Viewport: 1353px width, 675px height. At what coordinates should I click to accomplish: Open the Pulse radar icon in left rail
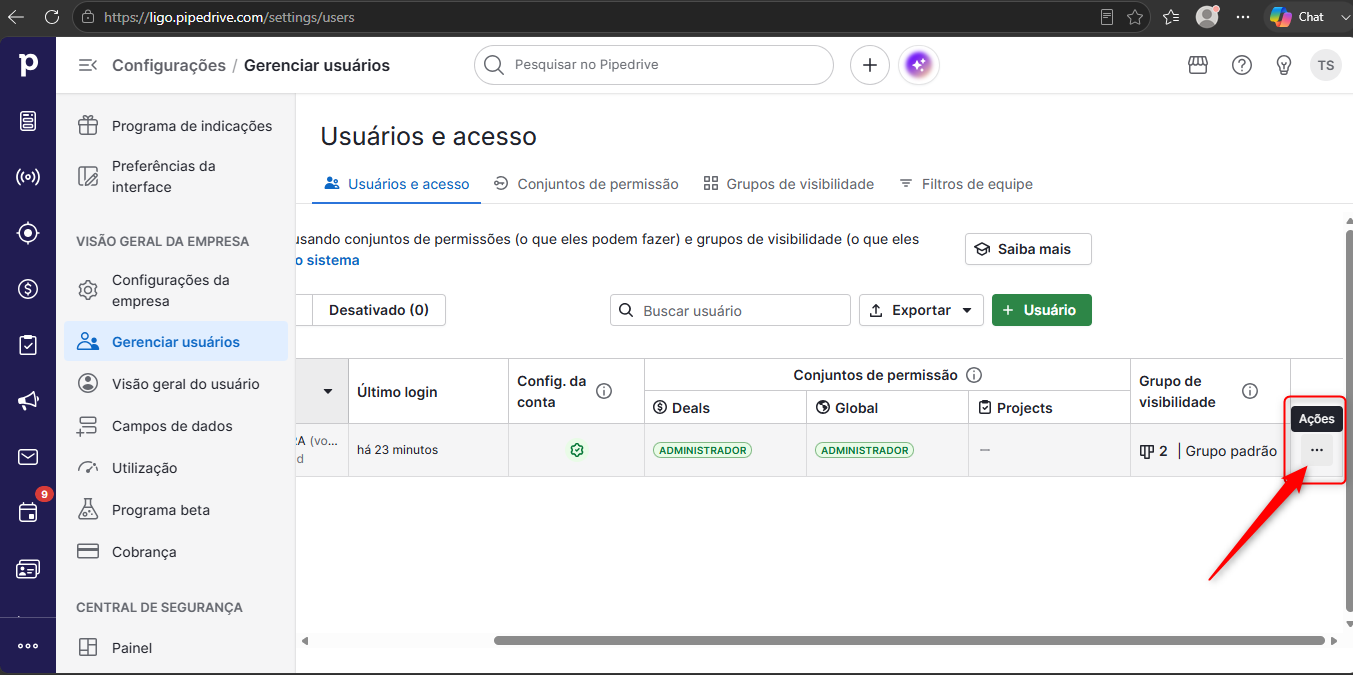[x=28, y=177]
